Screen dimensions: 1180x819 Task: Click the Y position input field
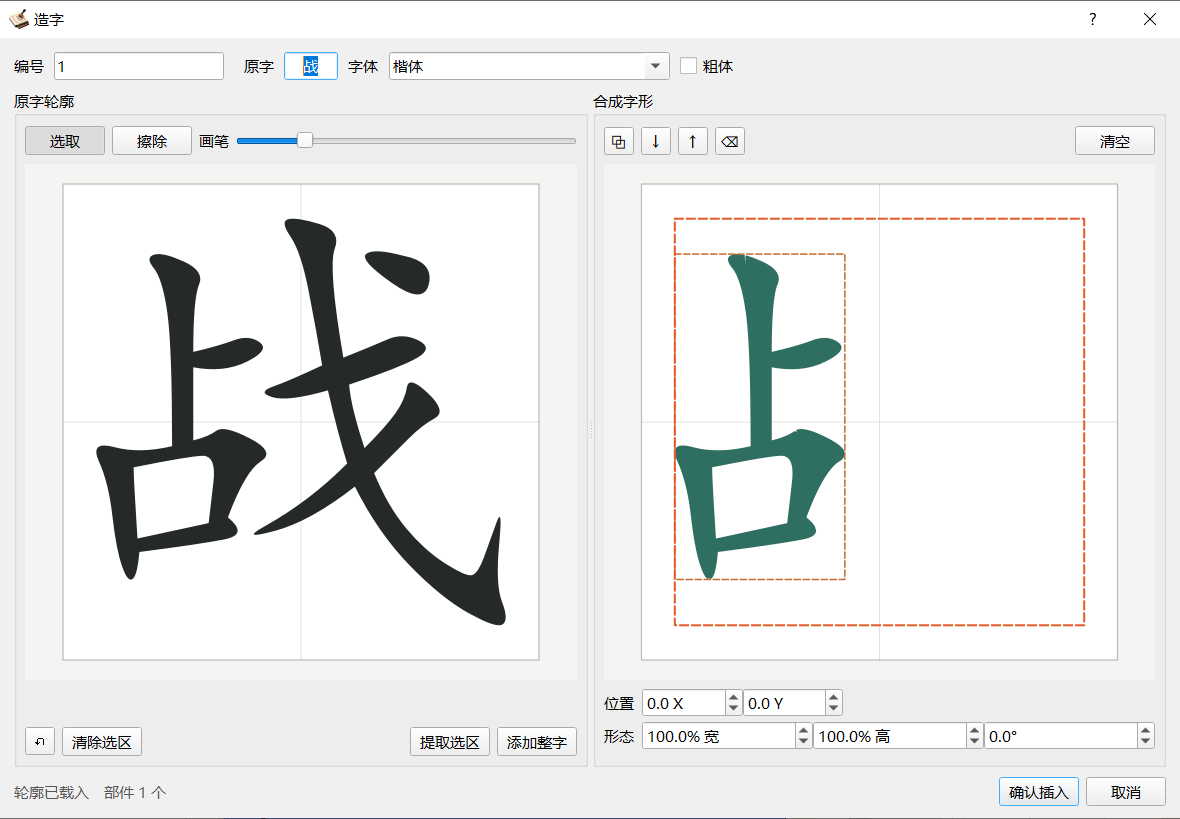pos(785,703)
